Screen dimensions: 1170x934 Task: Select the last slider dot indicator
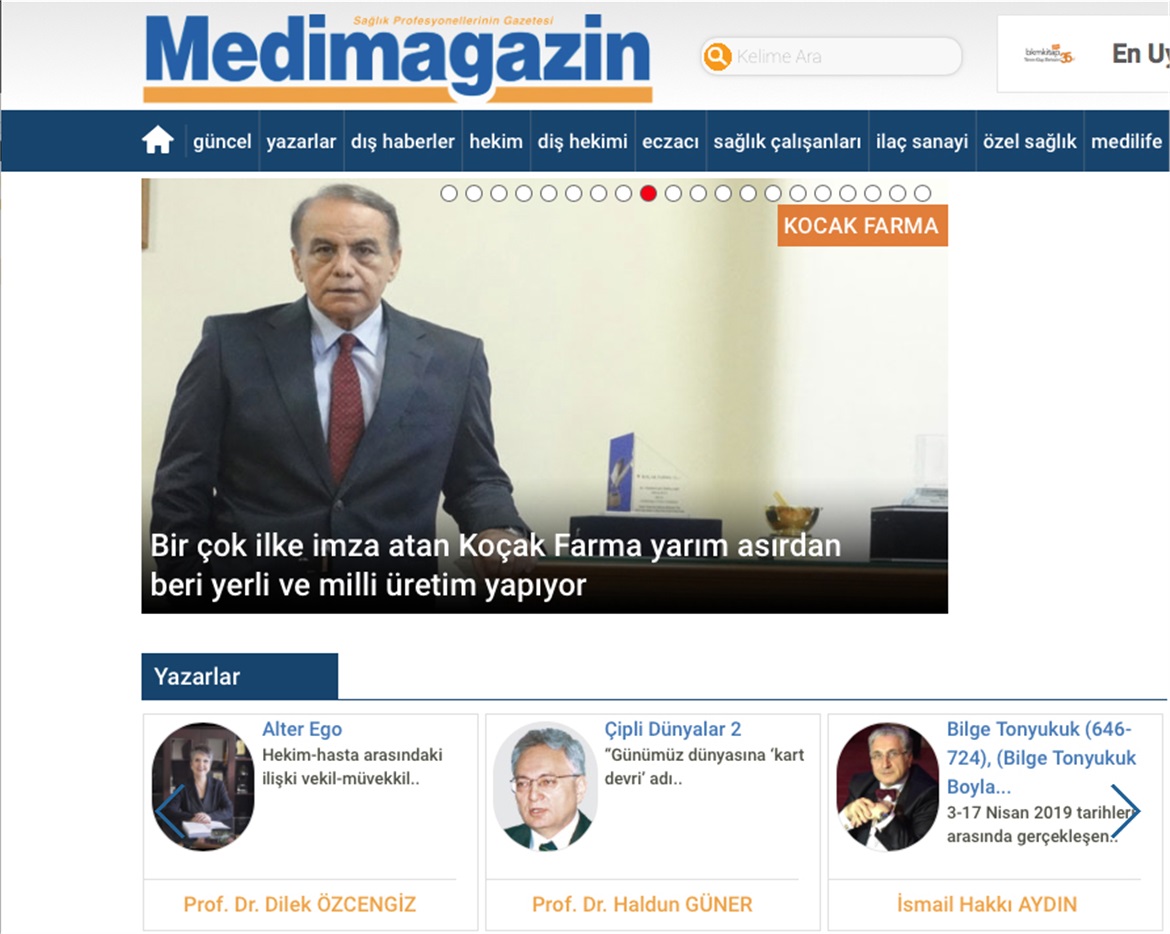coord(922,193)
